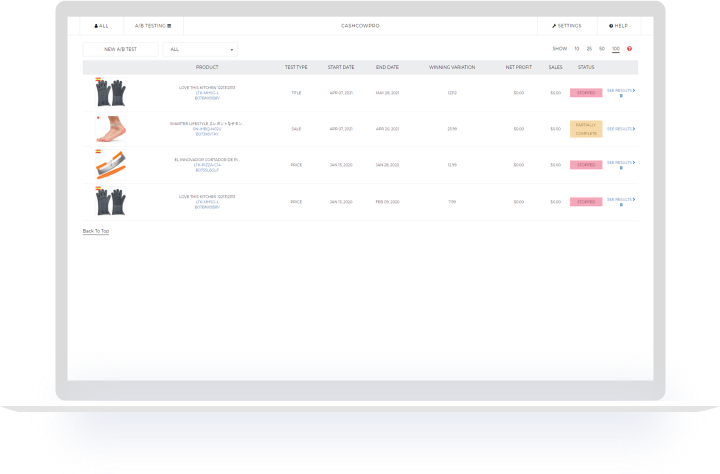Show 10 rows per page
The height and width of the screenshot is (474, 720).
577,49
